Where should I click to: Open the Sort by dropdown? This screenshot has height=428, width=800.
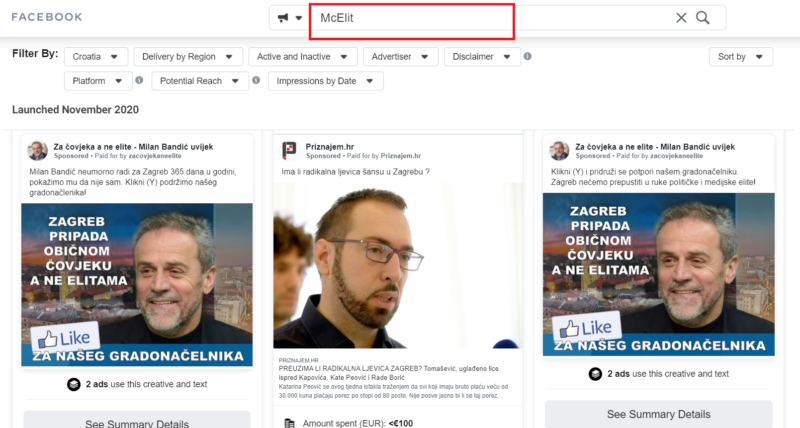741,57
